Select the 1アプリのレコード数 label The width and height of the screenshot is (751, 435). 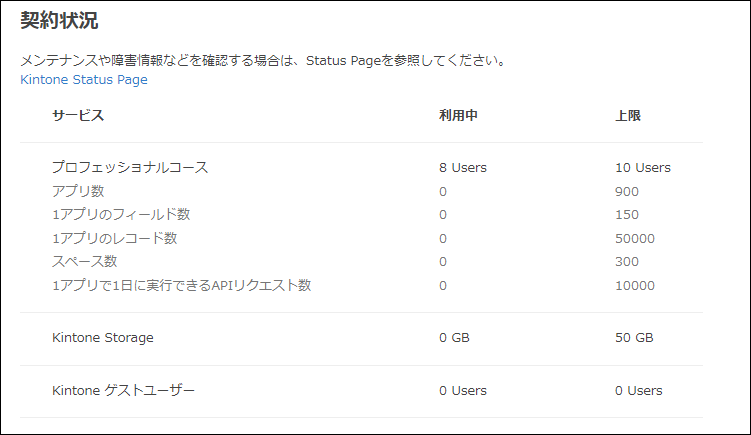(115, 238)
